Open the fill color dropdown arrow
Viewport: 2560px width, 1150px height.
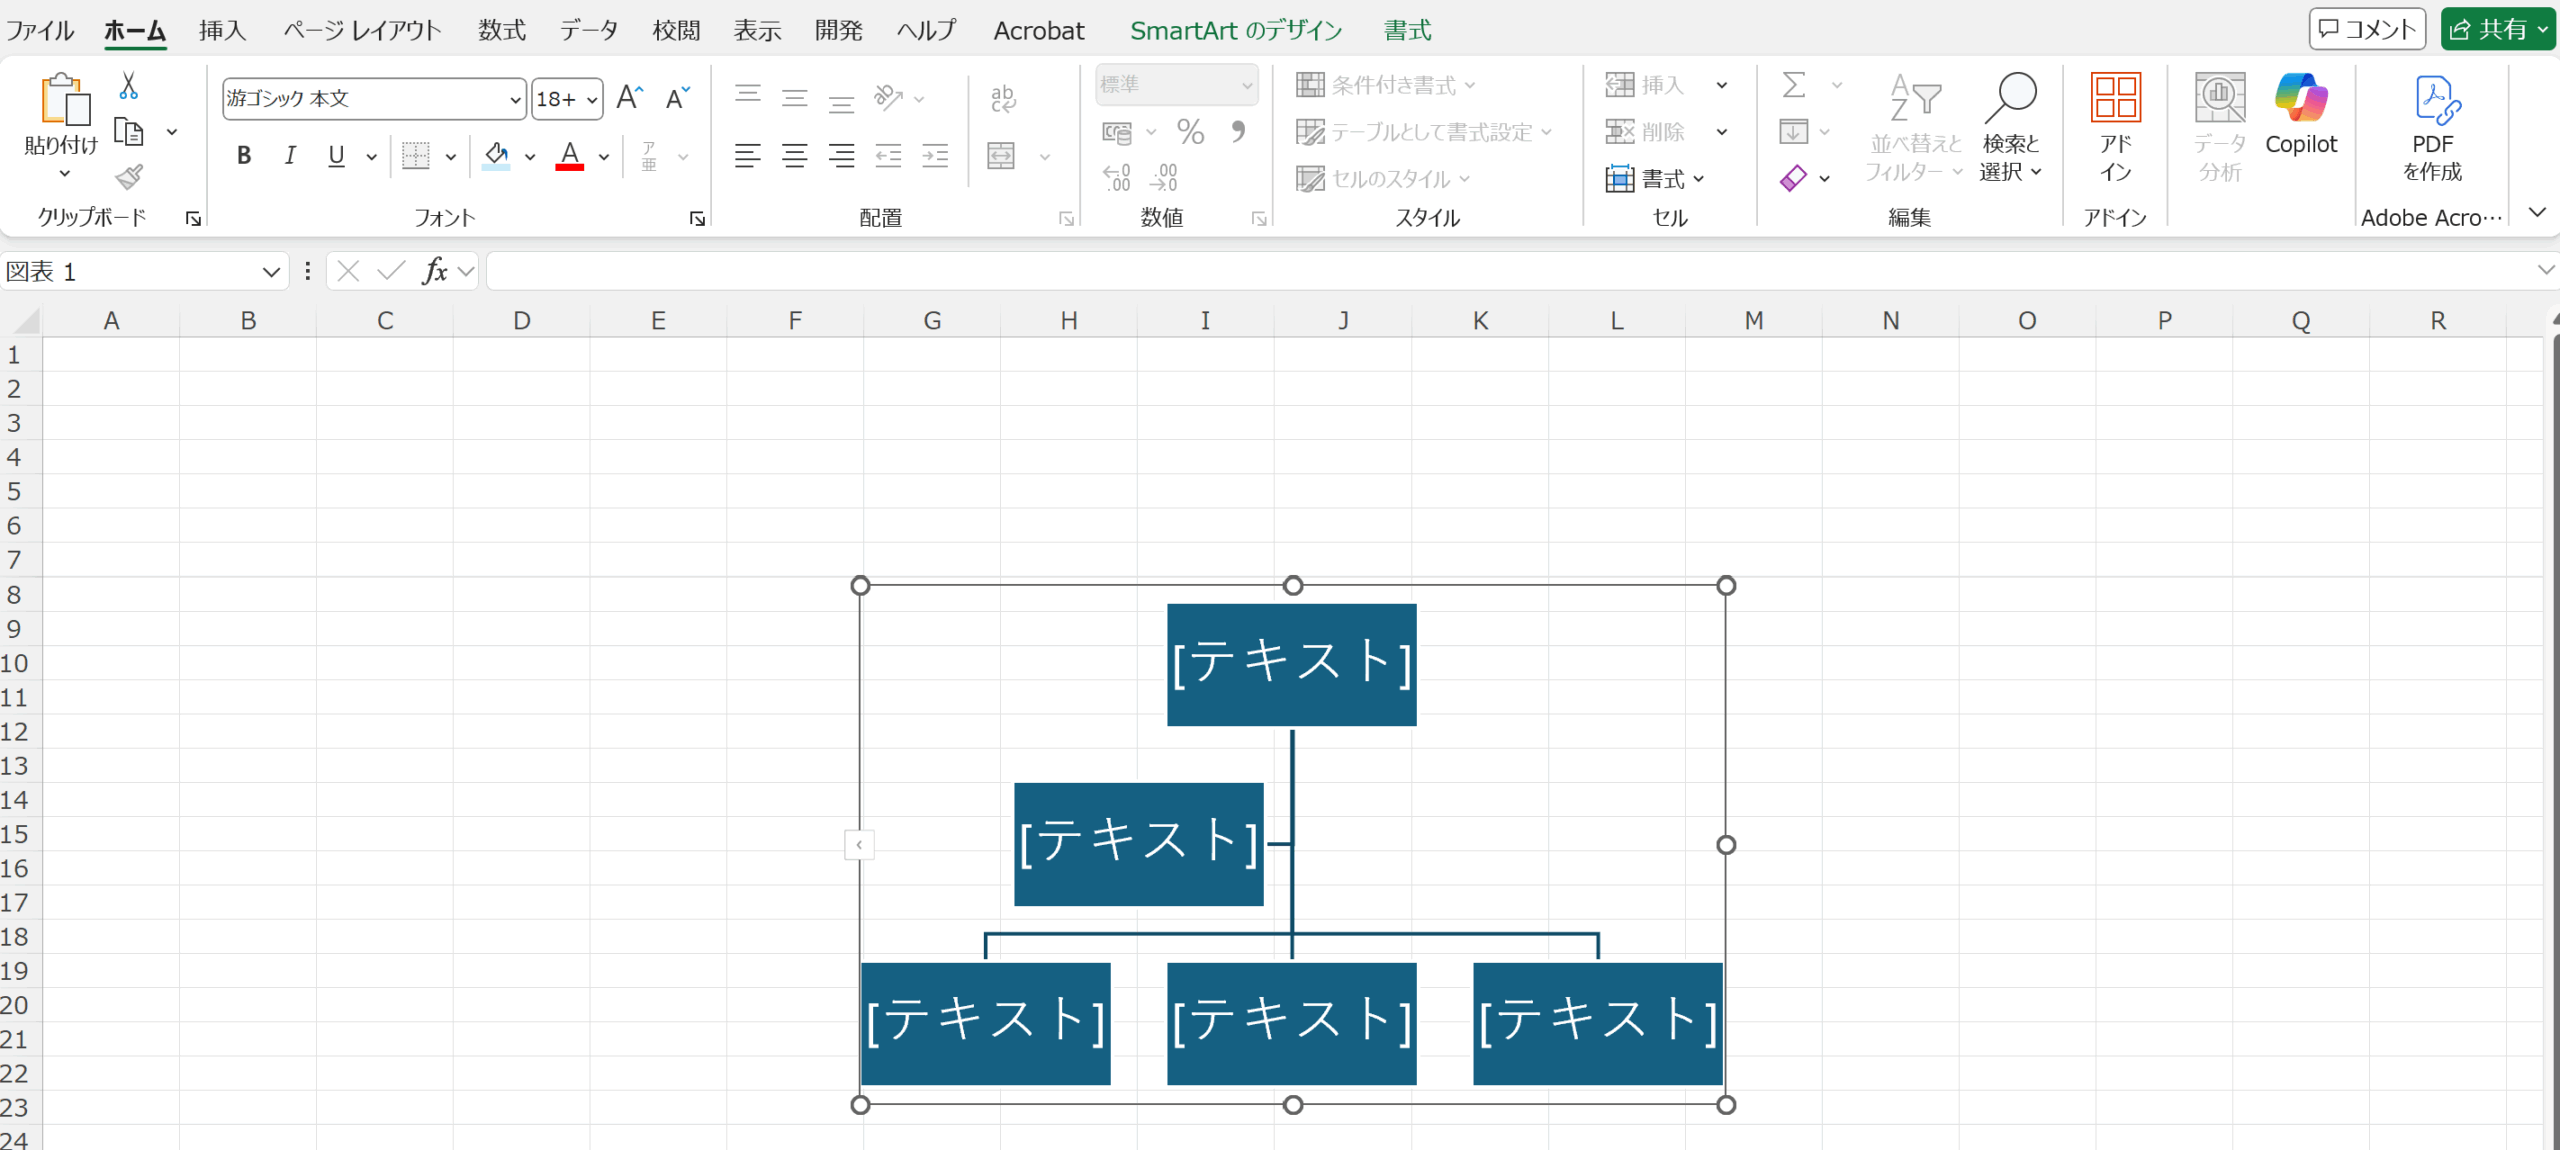(x=530, y=157)
